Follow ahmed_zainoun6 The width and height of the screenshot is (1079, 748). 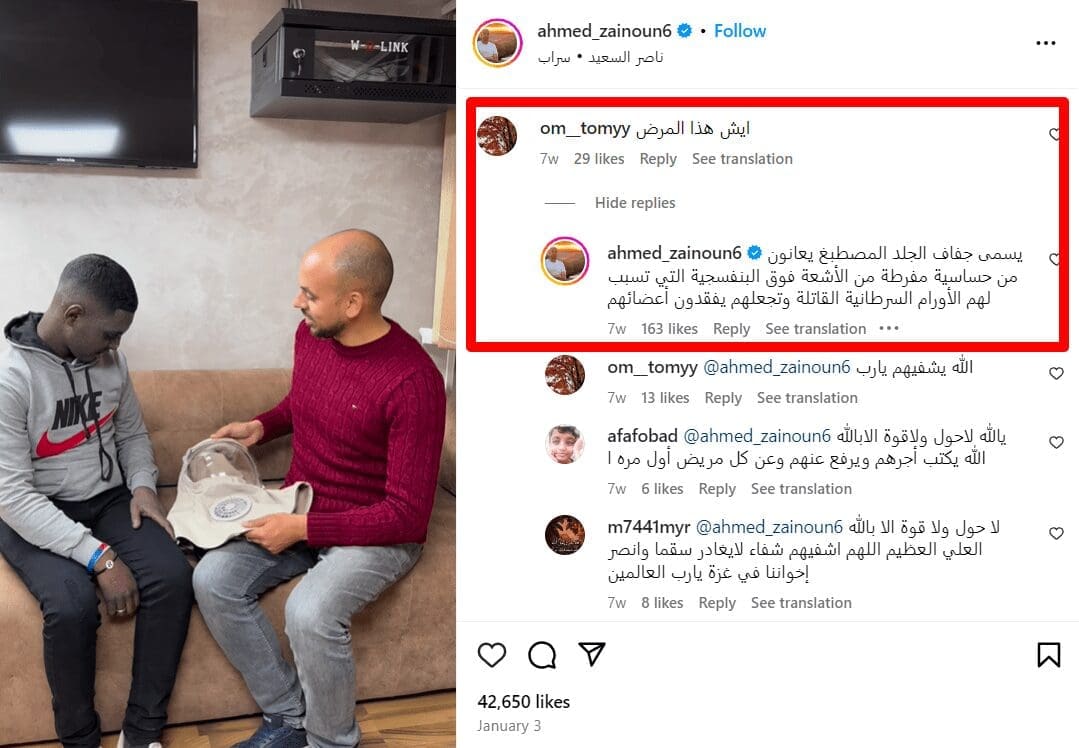[740, 31]
